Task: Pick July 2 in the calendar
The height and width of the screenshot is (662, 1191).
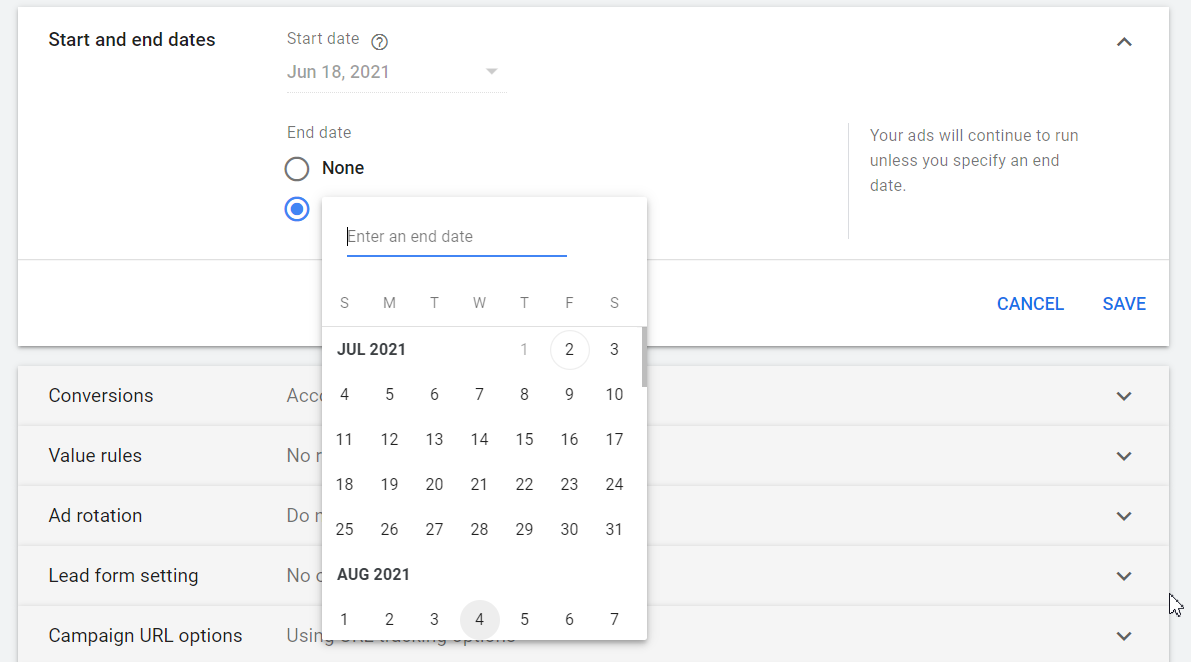Action: (569, 350)
